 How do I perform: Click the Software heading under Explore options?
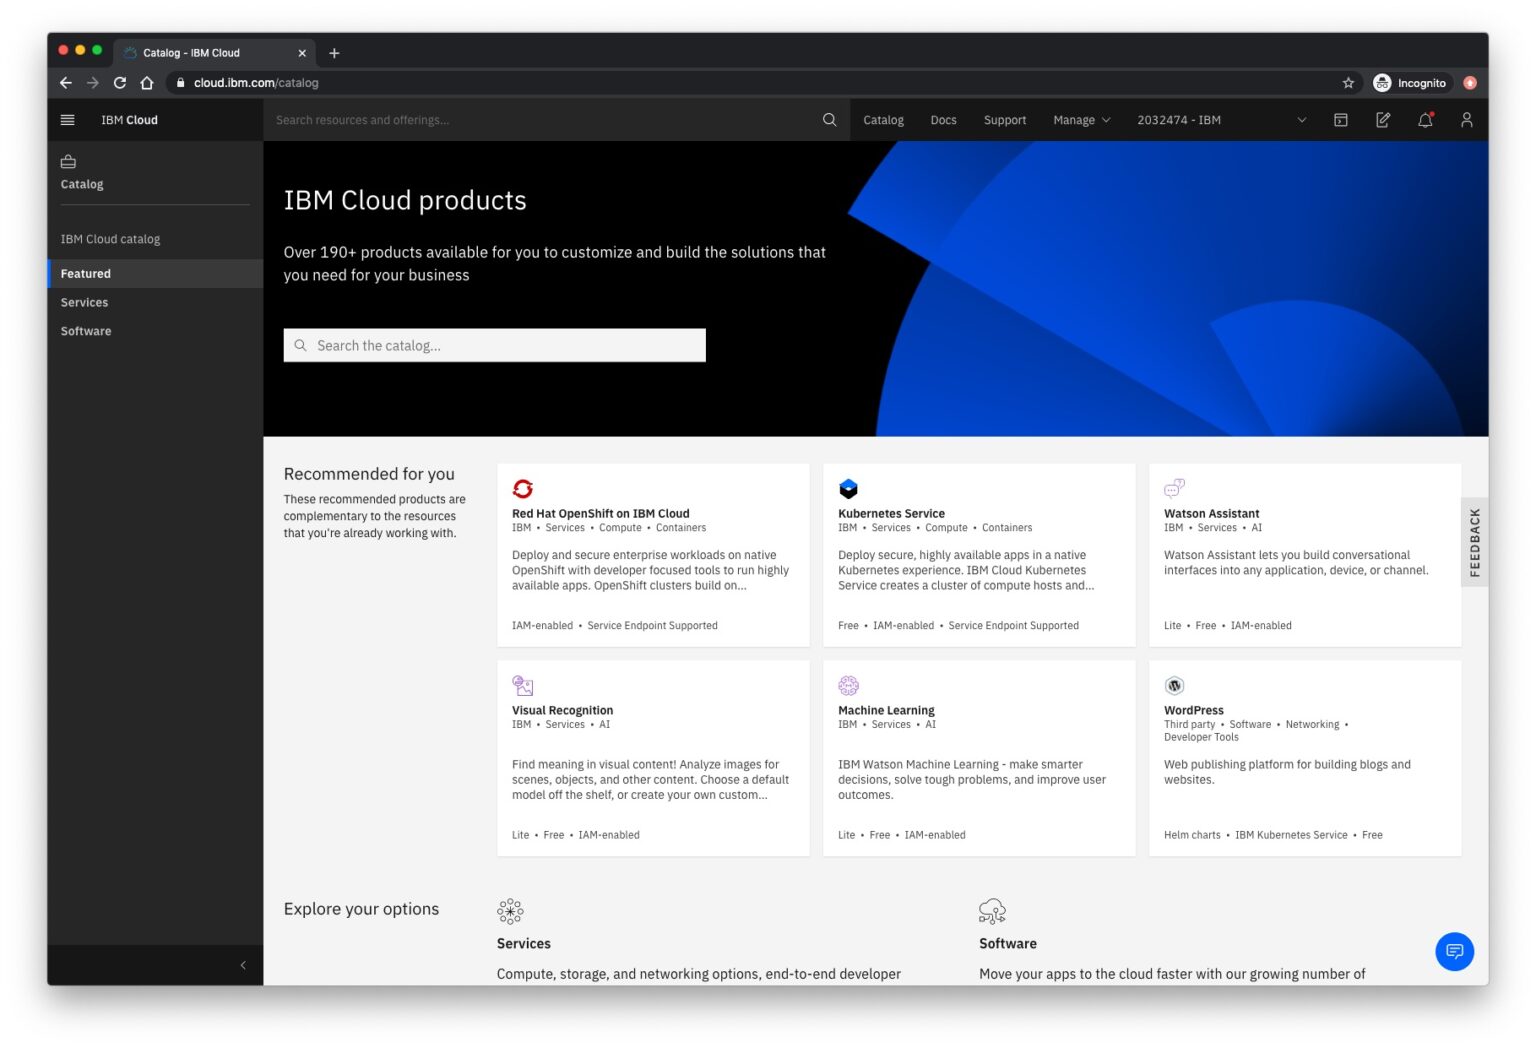pos(1007,943)
